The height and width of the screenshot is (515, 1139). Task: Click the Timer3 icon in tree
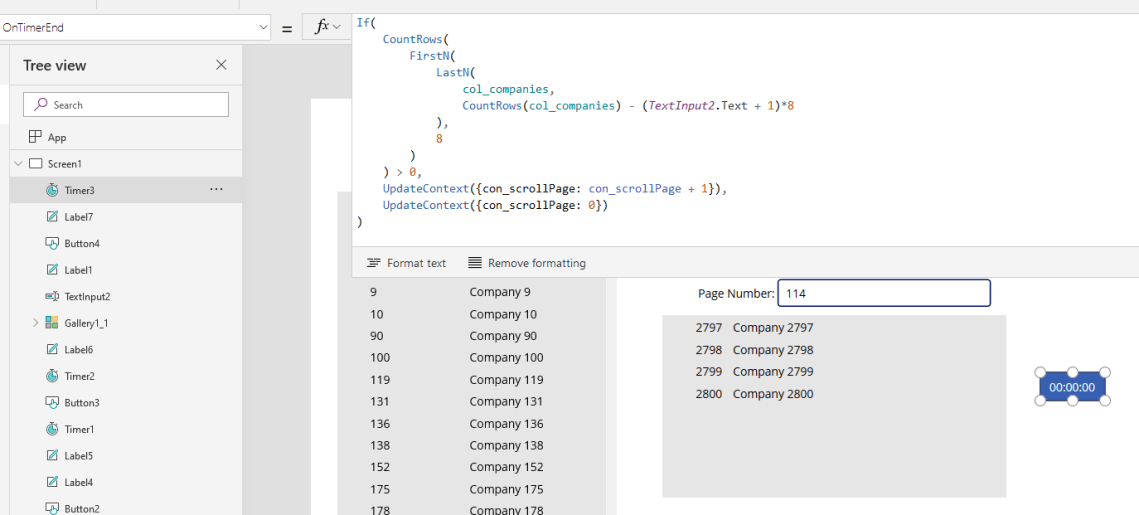click(52, 190)
